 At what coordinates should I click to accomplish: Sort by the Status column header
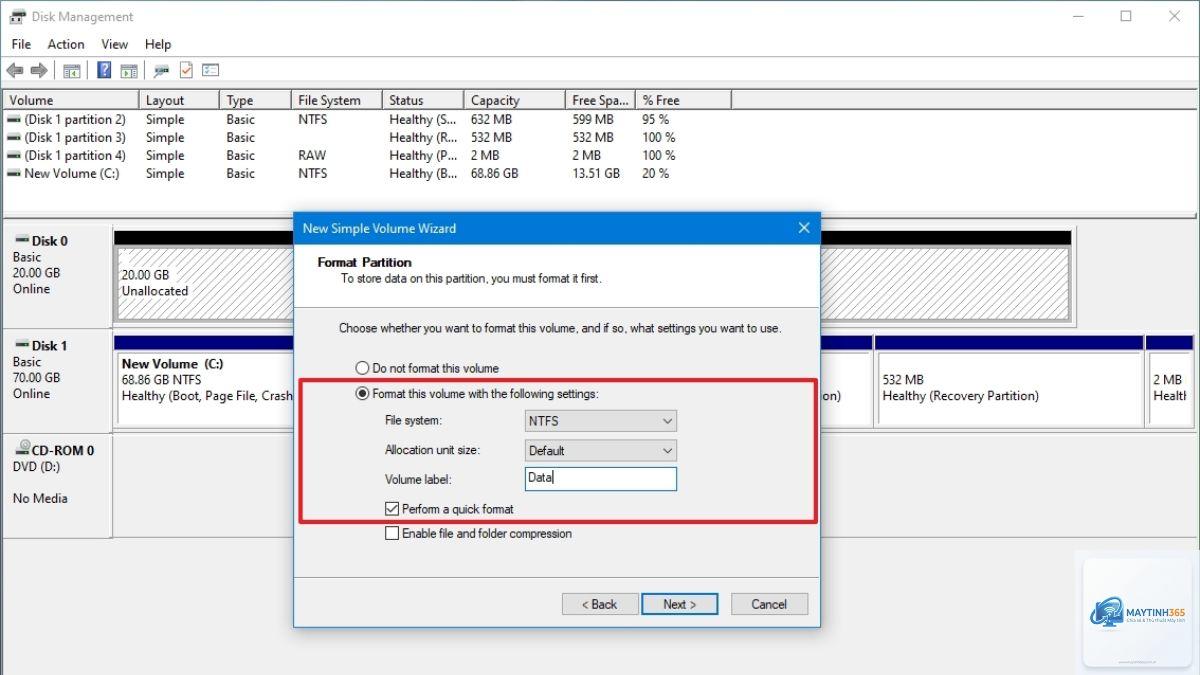click(x=423, y=100)
